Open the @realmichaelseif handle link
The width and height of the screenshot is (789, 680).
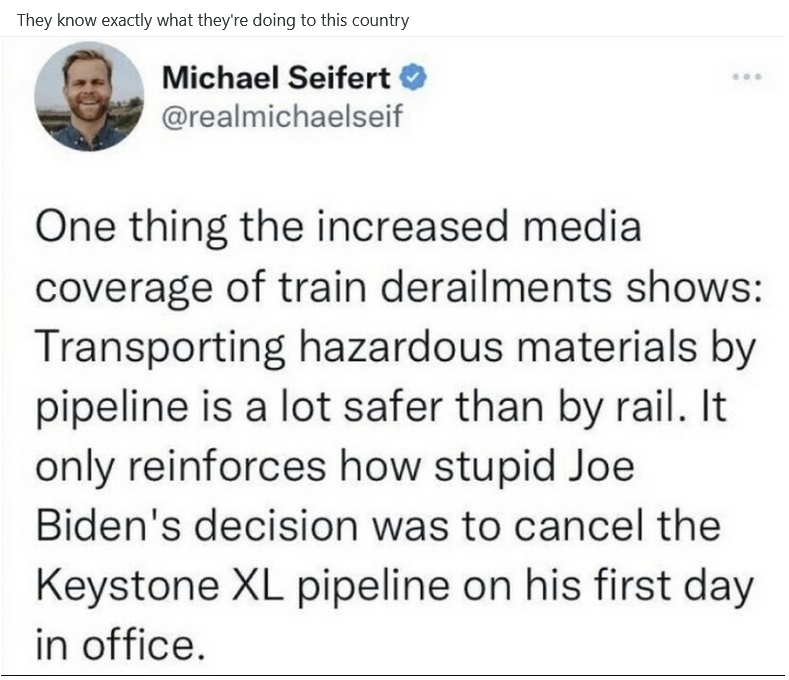coord(282,116)
